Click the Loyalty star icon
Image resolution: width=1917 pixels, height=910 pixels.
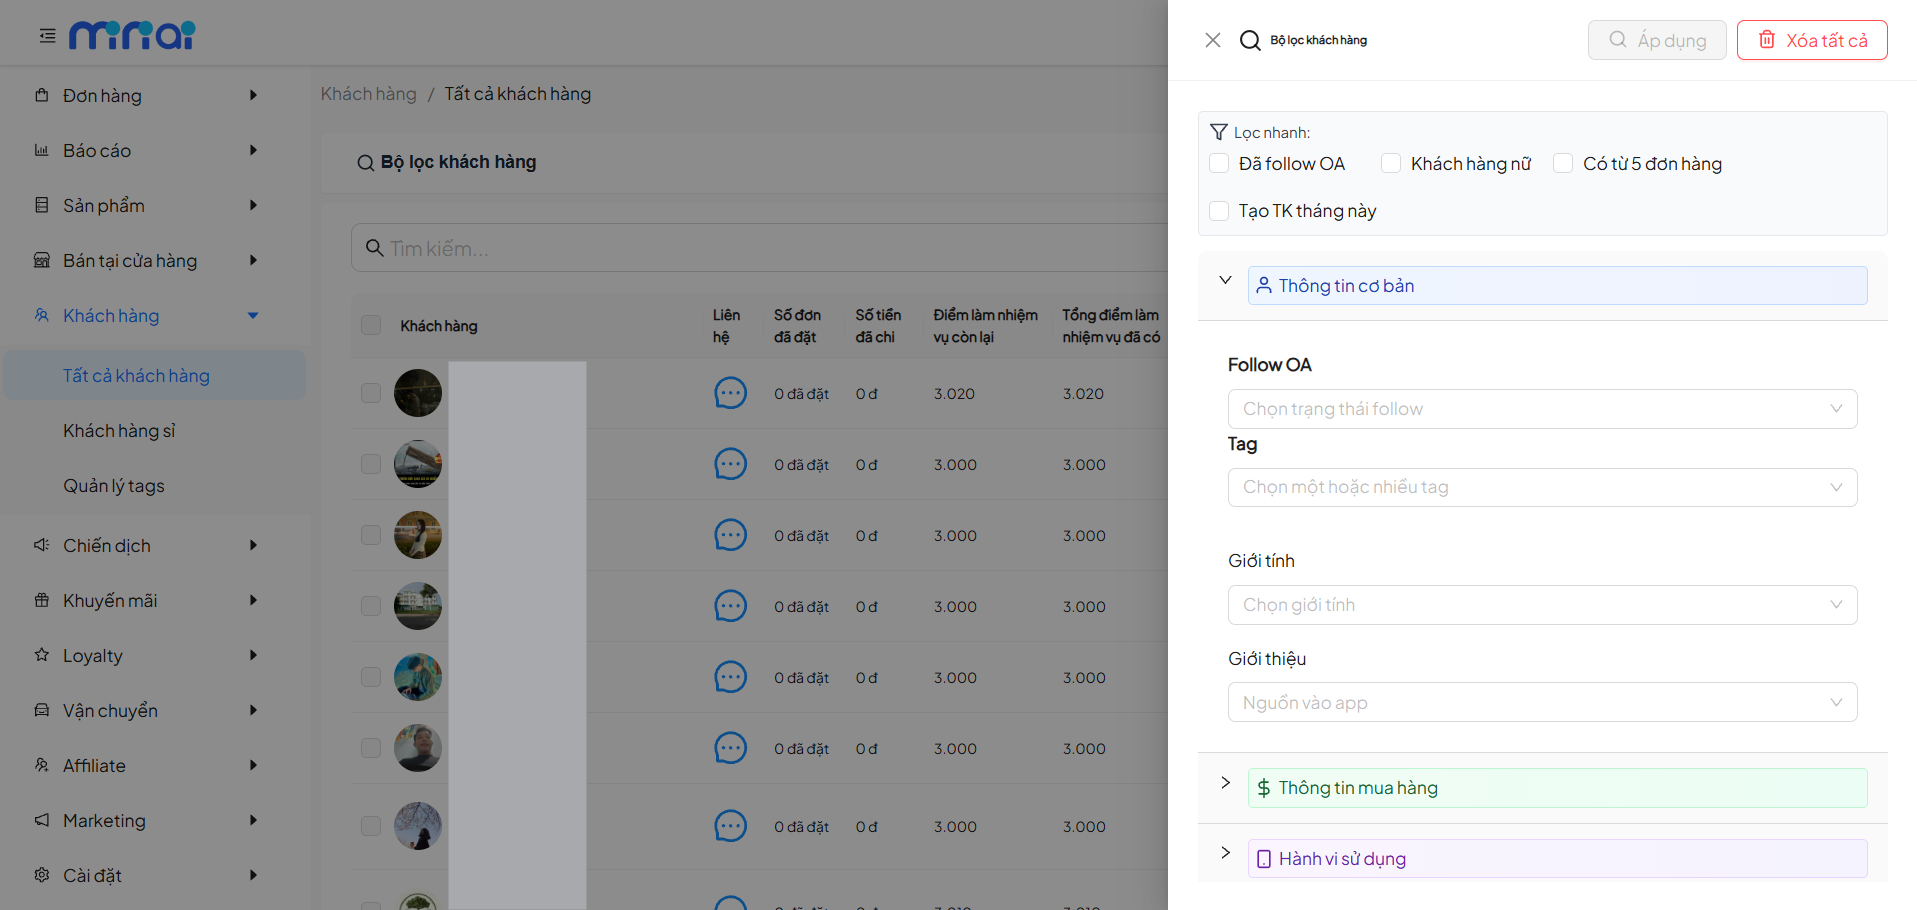pyautogui.click(x=42, y=655)
